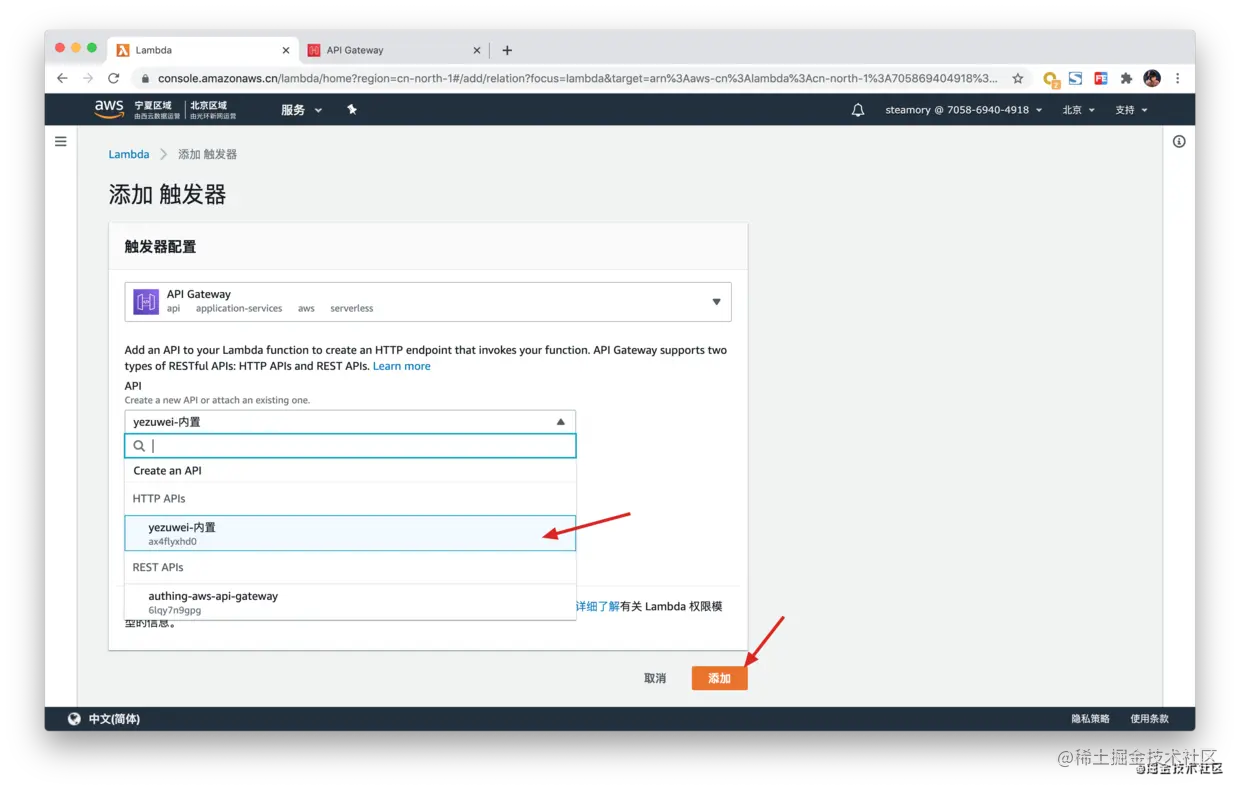This screenshot has height=790, width=1240.
Task: Open Chrome's three-dot menu
Action: pos(1178,78)
